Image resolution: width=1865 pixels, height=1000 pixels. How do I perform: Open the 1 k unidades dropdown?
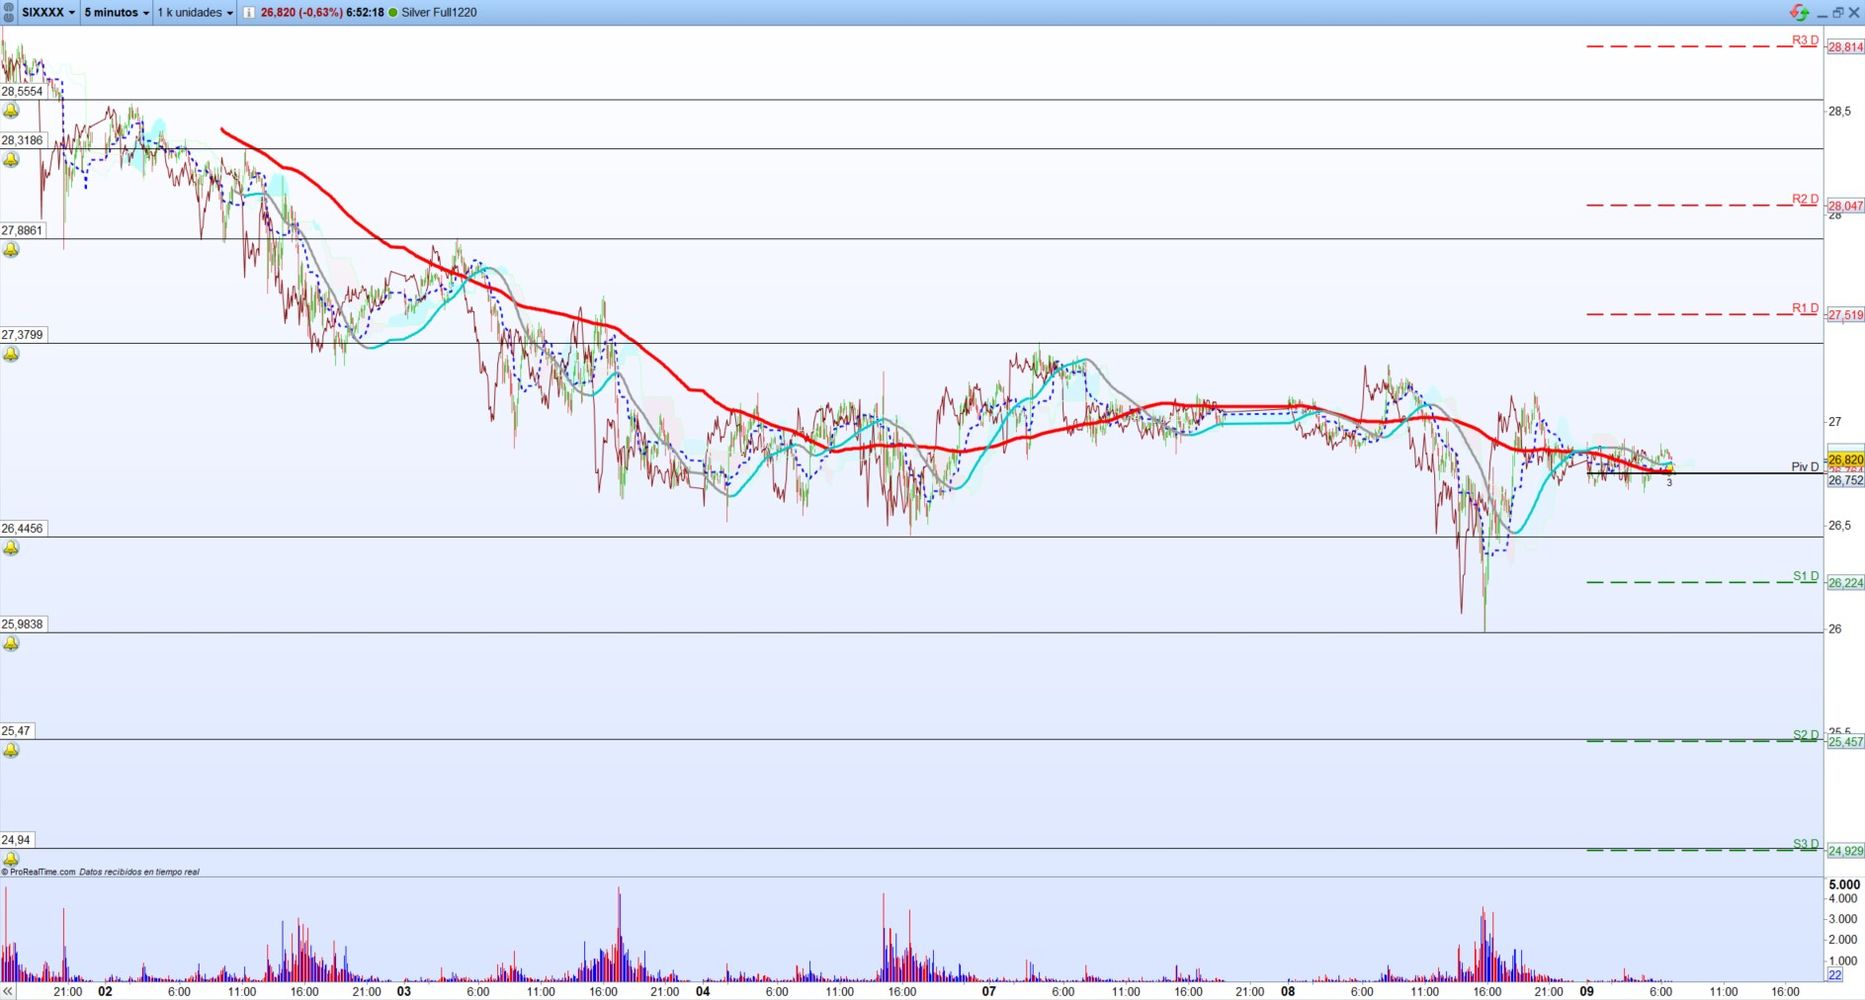coord(195,12)
